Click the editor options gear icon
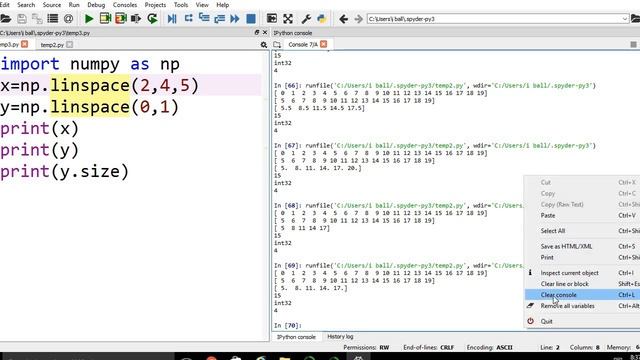640x360 pixels. coord(264,44)
